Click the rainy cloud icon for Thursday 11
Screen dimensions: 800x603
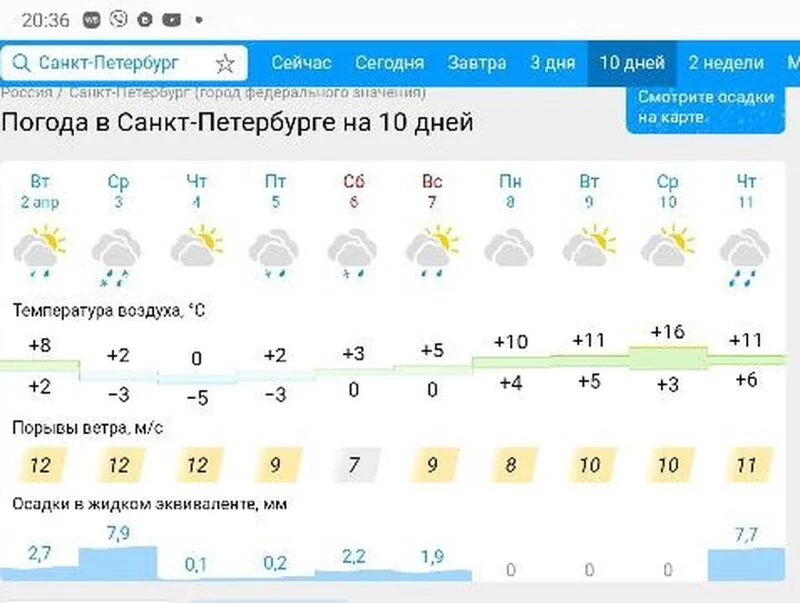tap(746, 252)
